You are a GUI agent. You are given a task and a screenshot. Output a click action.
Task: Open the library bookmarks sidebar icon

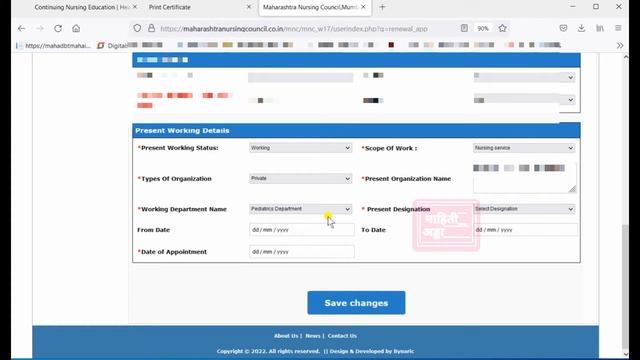tap(600, 28)
